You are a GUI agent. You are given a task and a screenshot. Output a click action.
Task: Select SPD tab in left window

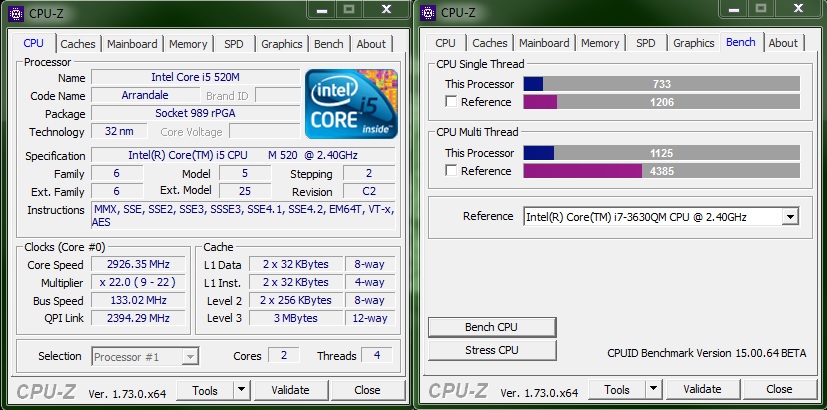(234, 44)
